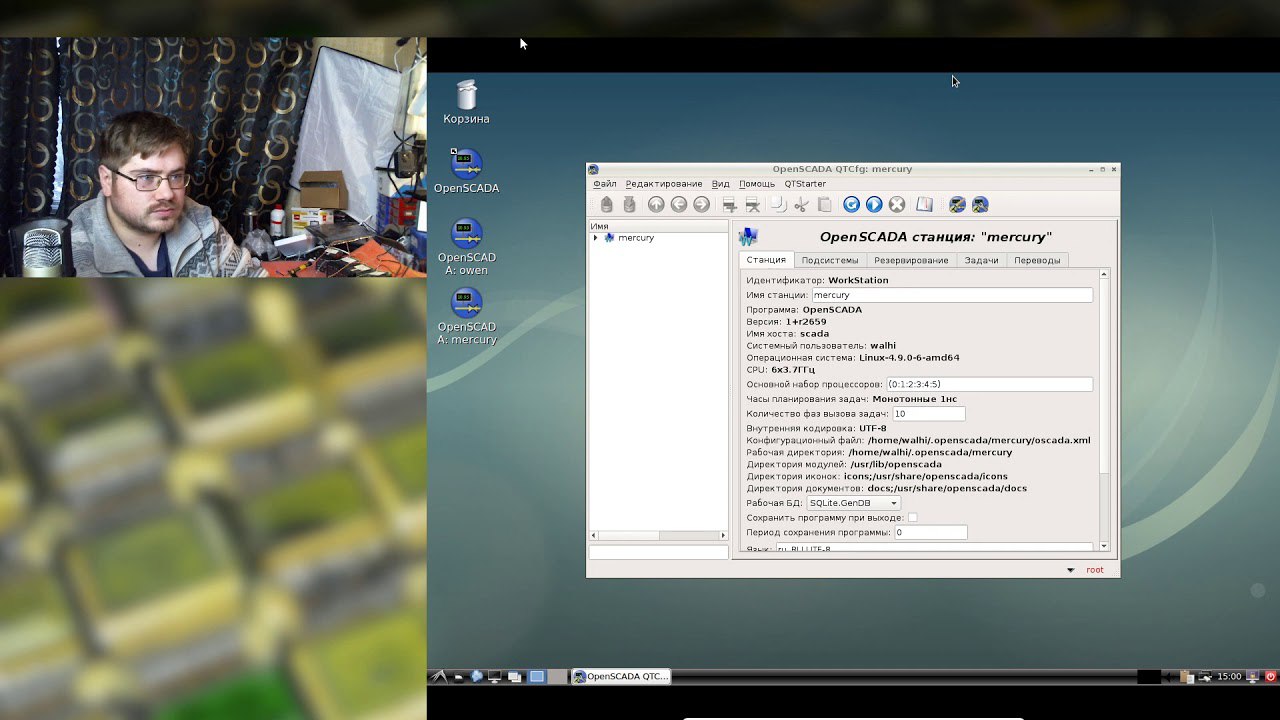
Task: Click the 'Версия: 1+r2659' text
Action: (786, 322)
